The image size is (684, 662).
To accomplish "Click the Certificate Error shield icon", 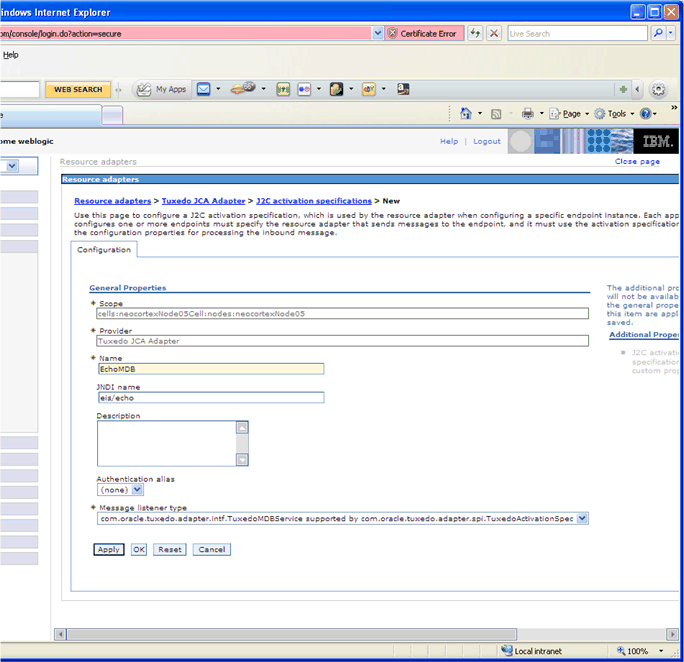I will pos(392,33).
